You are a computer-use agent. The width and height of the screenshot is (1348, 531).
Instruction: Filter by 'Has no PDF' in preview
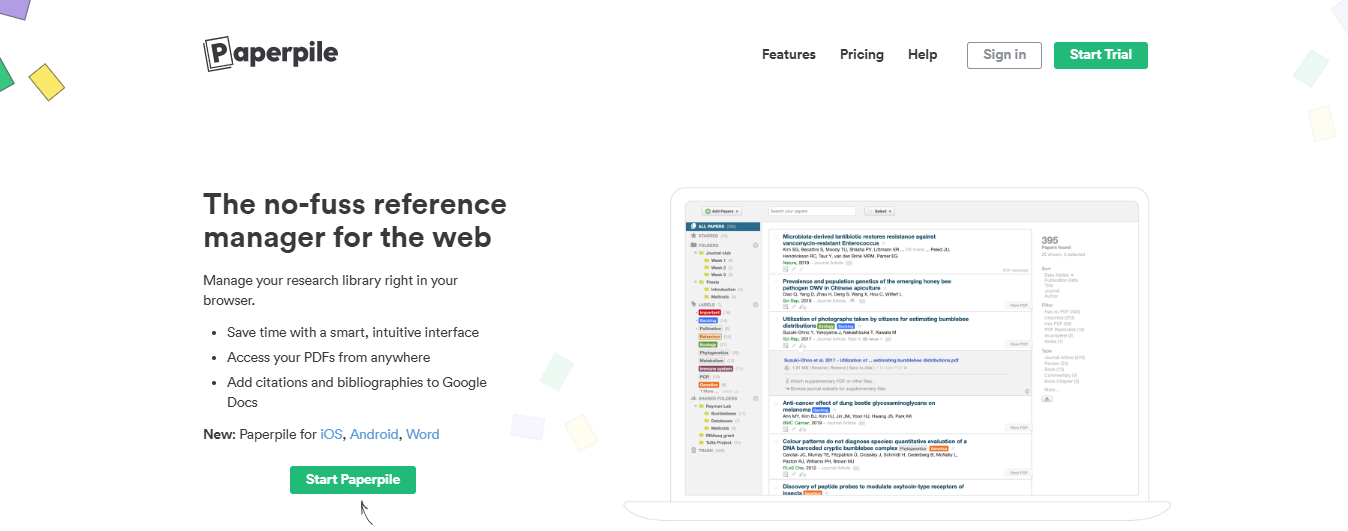[x=1062, y=311]
